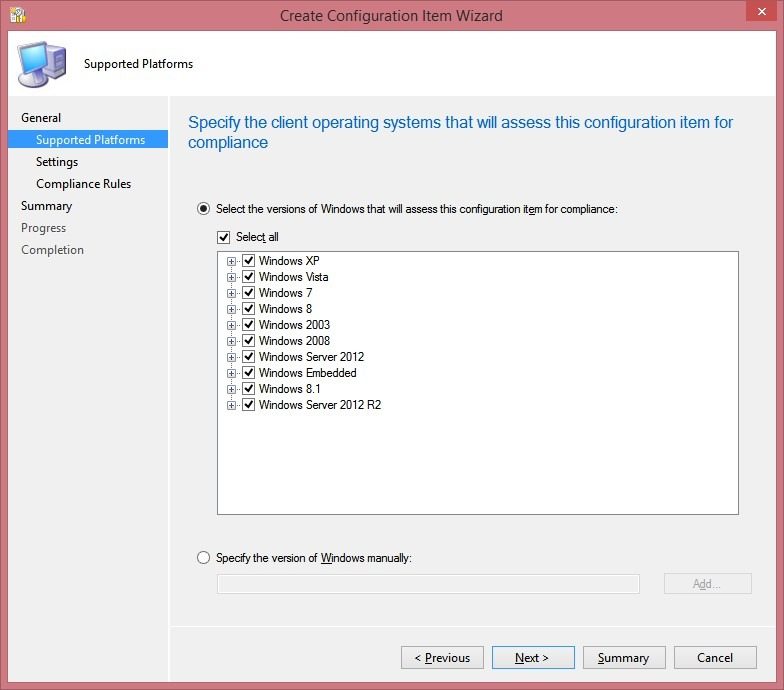Uncheck the Windows XP checkbox
The width and height of the screenshot is (784, 690).
pyautogui.click(x=248, y=260)
